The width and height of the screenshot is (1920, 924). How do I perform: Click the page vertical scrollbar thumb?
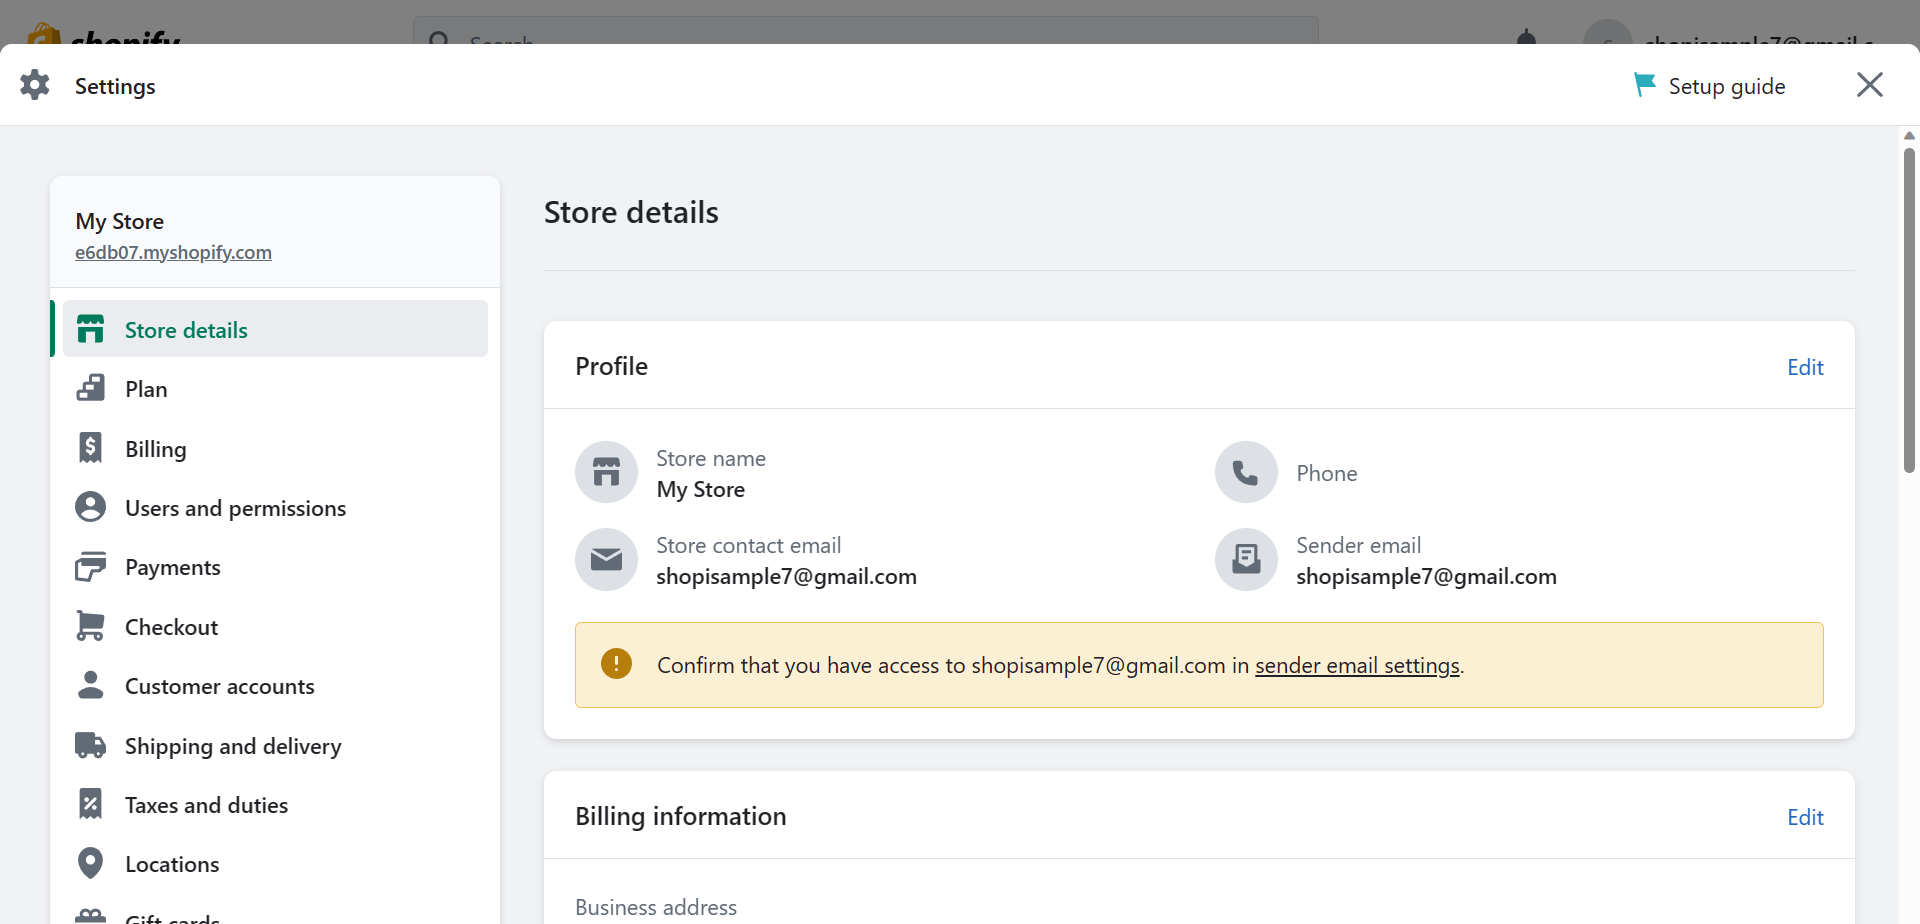pyautogui.click(x=1909, y=310)
